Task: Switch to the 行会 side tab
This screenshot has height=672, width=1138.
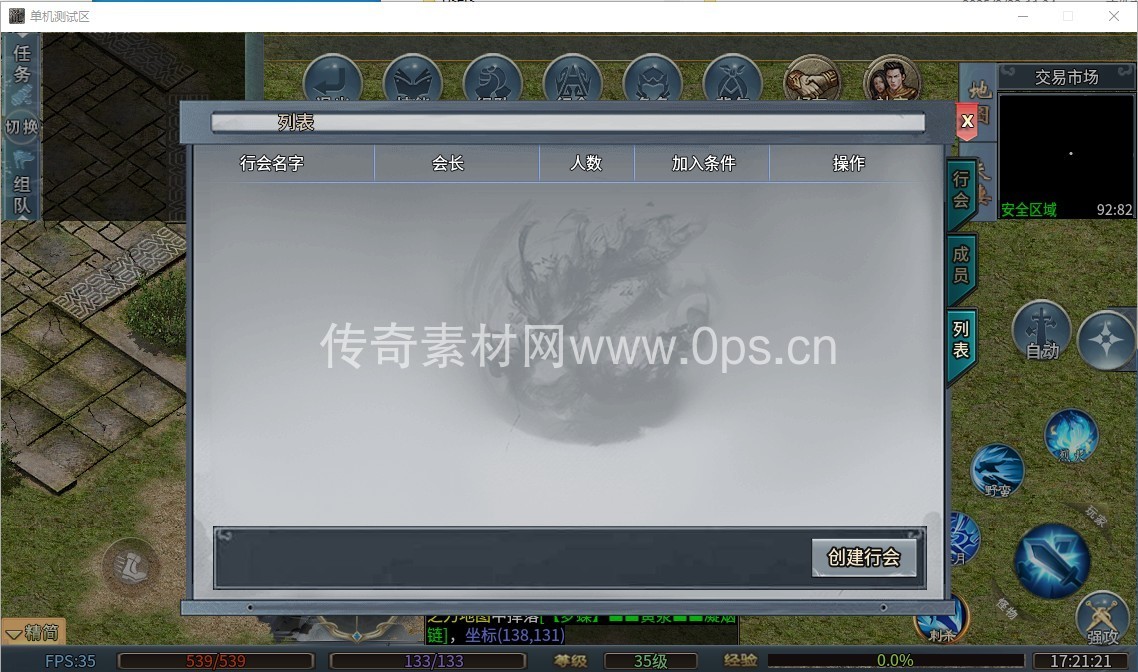Action: (x=961, y=190)
